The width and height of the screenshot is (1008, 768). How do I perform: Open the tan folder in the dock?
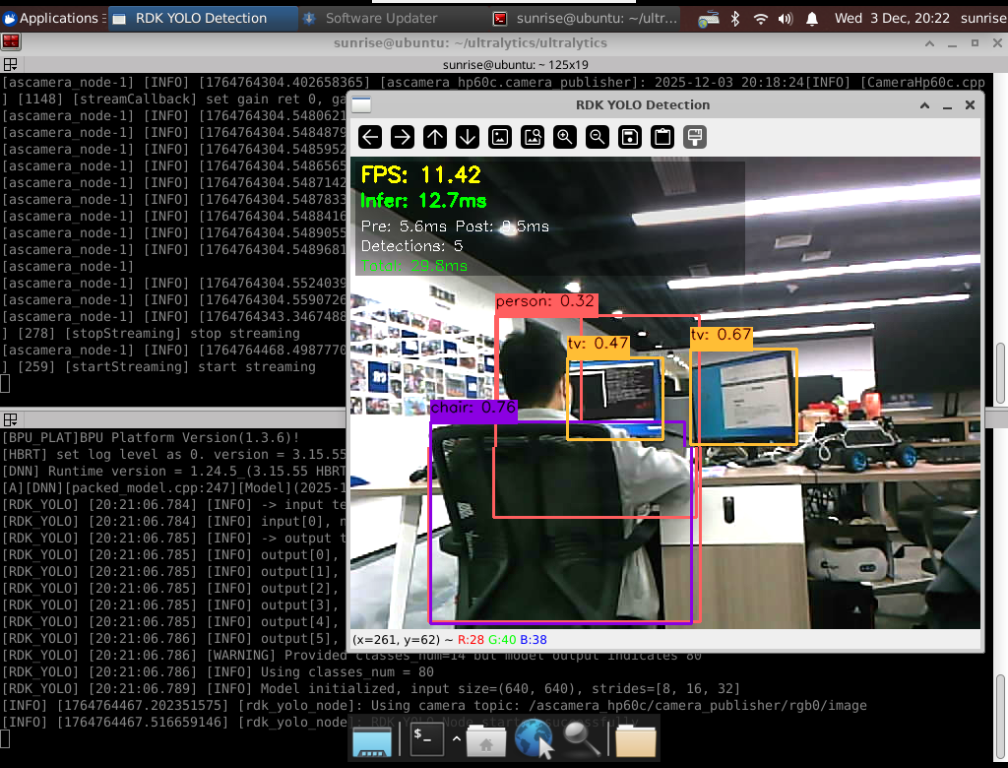pyautogui.click(x=636, y=741)
